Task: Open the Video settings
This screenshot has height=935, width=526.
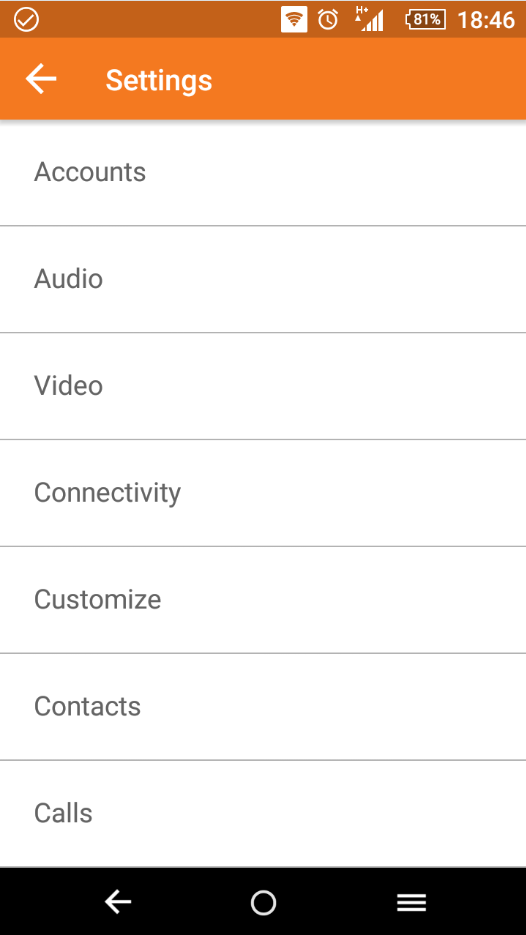Action: [263, 386]
